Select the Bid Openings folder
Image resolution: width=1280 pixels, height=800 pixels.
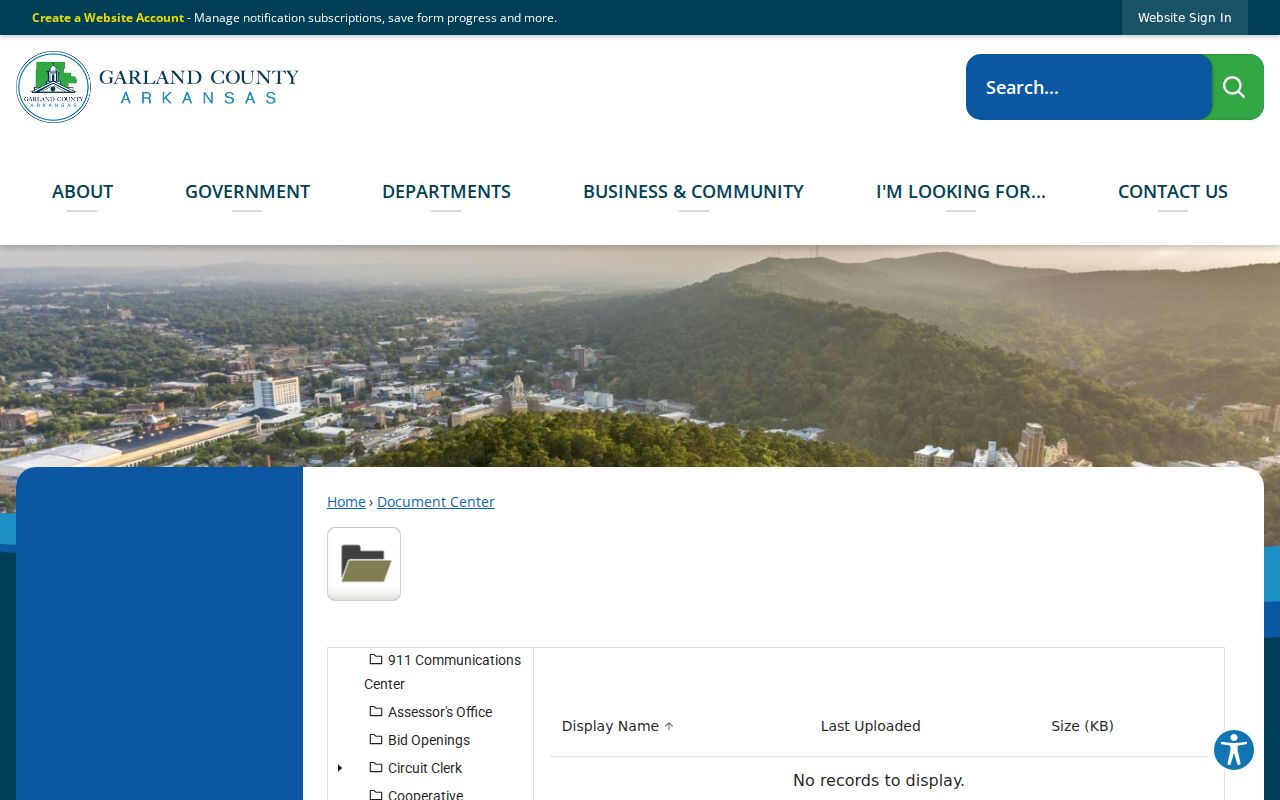click(x=429, y=740)
